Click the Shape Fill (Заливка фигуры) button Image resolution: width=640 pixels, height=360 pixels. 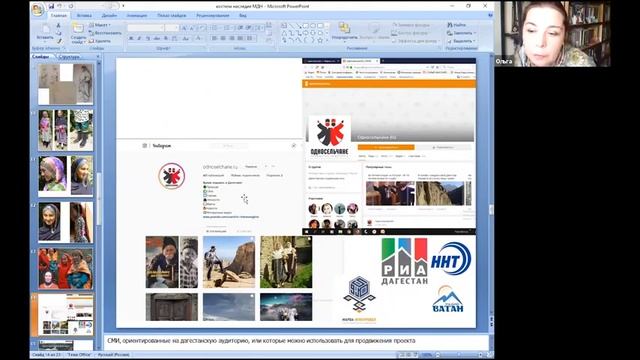click(x=411, y=25)
